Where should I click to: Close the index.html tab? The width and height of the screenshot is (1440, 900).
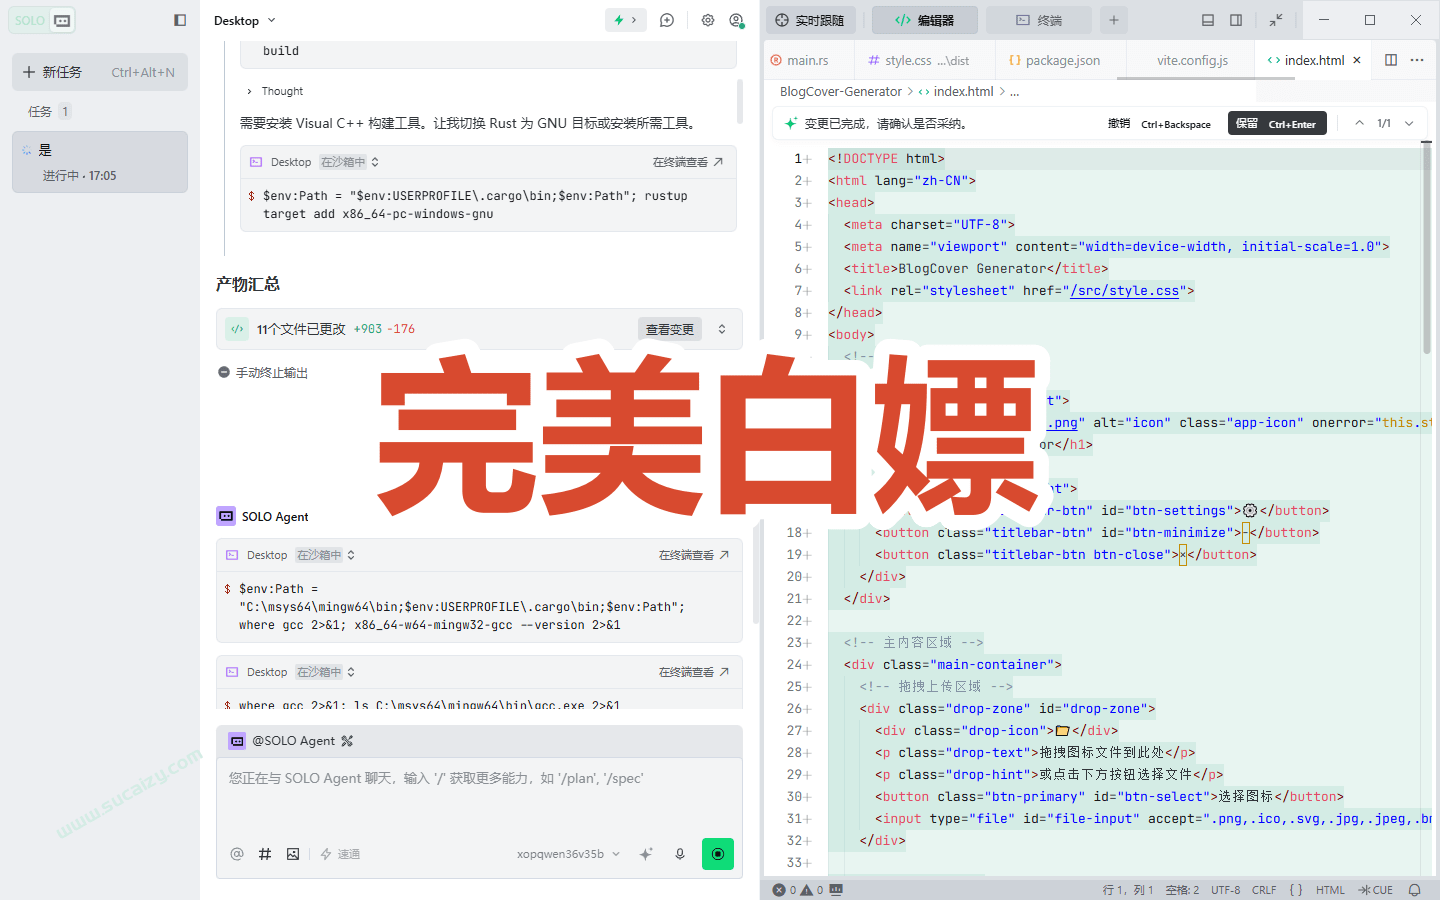pyautogui.click(x=1357, y=60)
